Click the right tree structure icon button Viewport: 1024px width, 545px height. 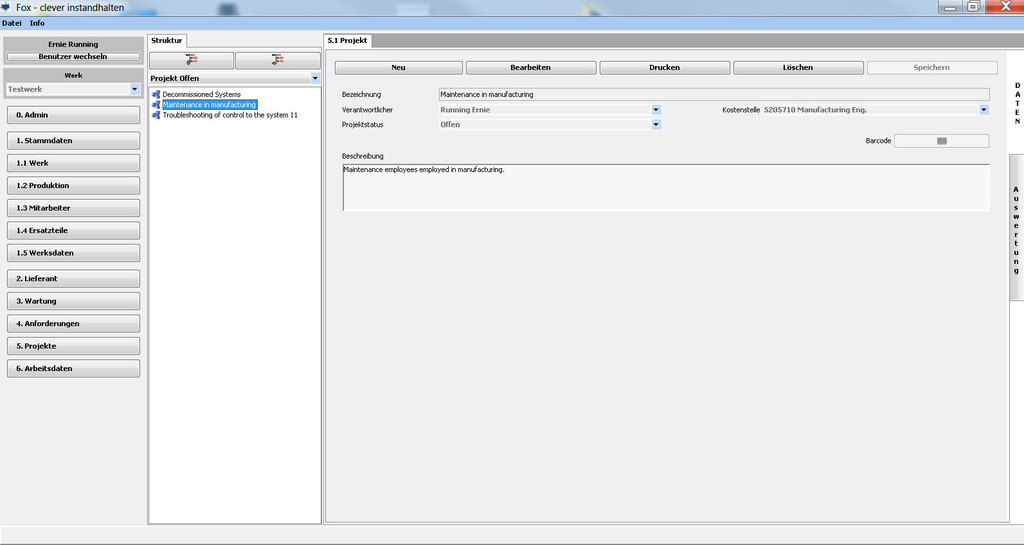277,61
